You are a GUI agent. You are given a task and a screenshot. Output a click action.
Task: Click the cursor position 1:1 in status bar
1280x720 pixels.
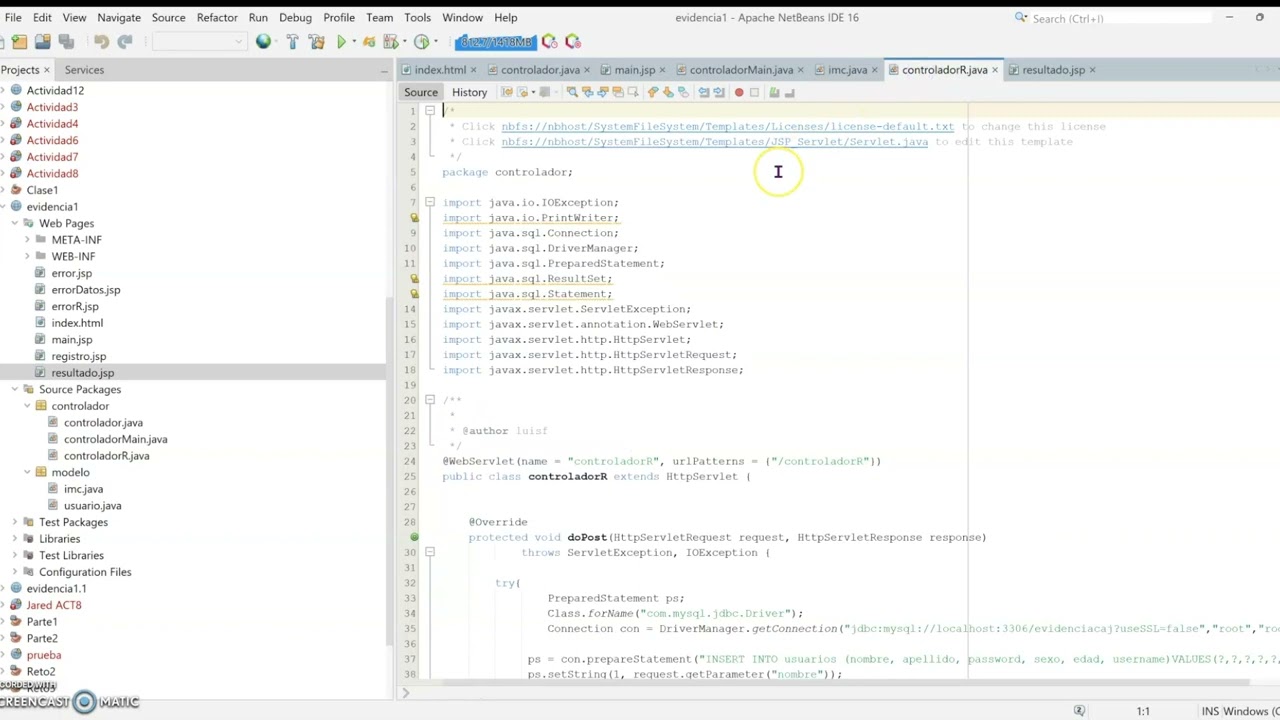(x=1142, y=711)
